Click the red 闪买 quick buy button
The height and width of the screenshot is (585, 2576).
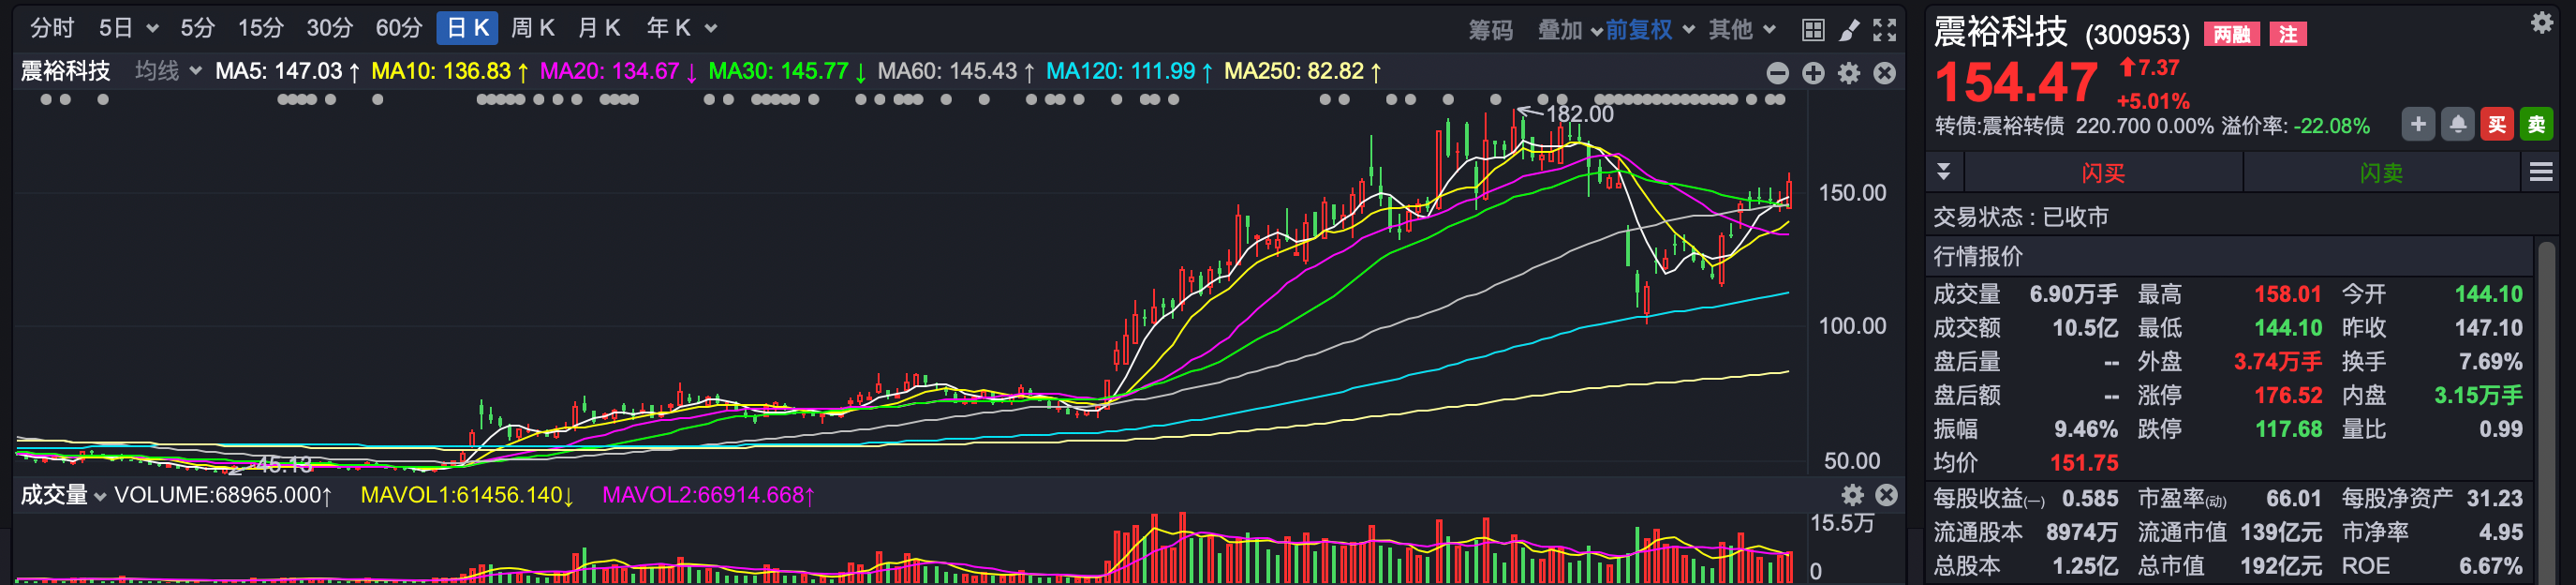pos(2103,173)
